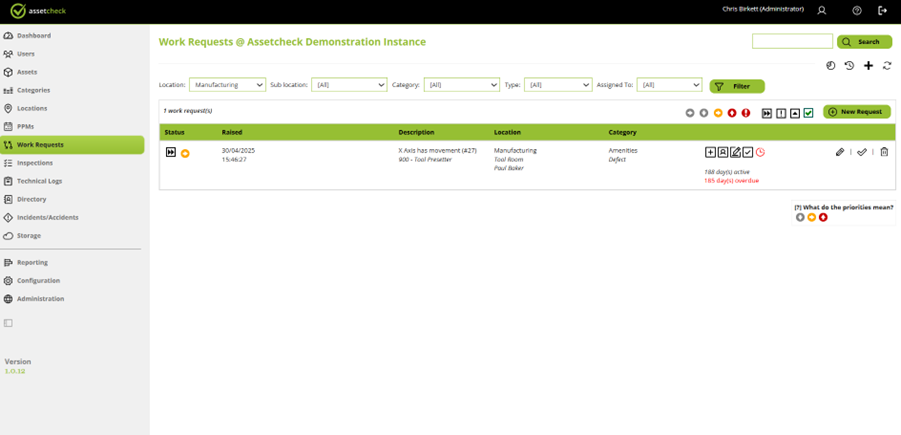Open the Assets sidebar menu item
This screenshot has height=435, width=901.
tap(27, 72)
